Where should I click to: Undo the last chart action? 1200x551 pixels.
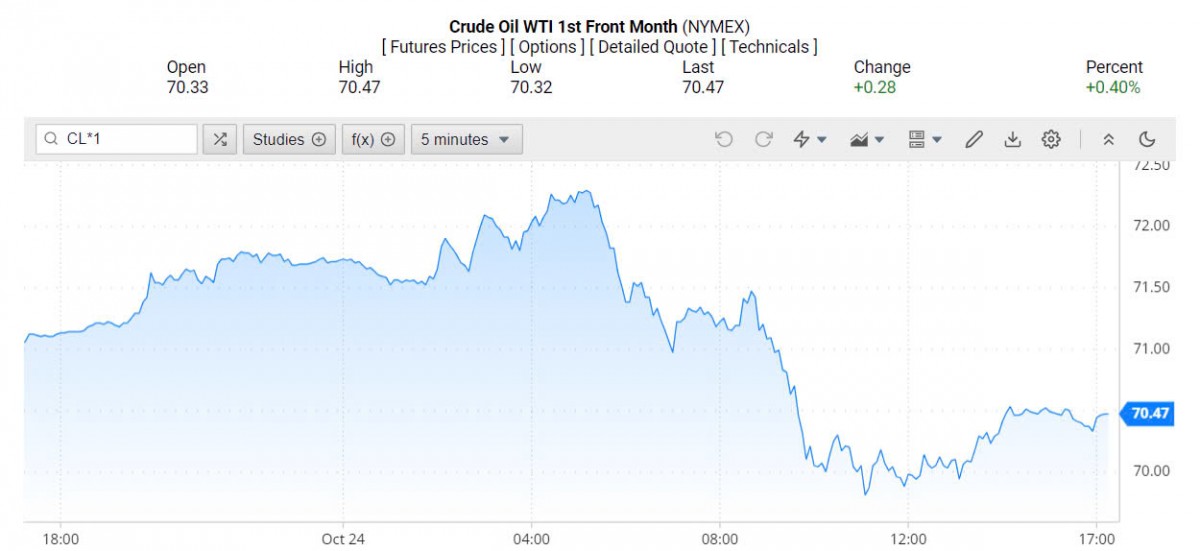(x=724, y=140)
